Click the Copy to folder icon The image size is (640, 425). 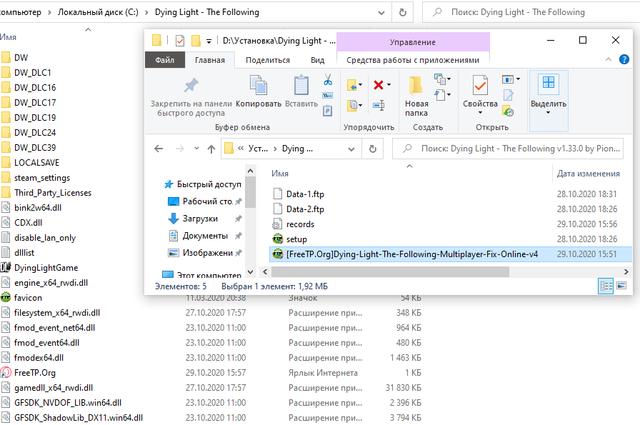(x=352, y=105)
